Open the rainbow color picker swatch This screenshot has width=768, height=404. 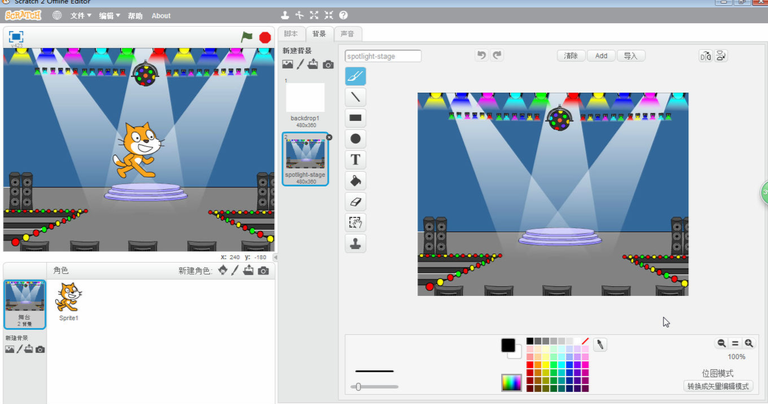511,382
